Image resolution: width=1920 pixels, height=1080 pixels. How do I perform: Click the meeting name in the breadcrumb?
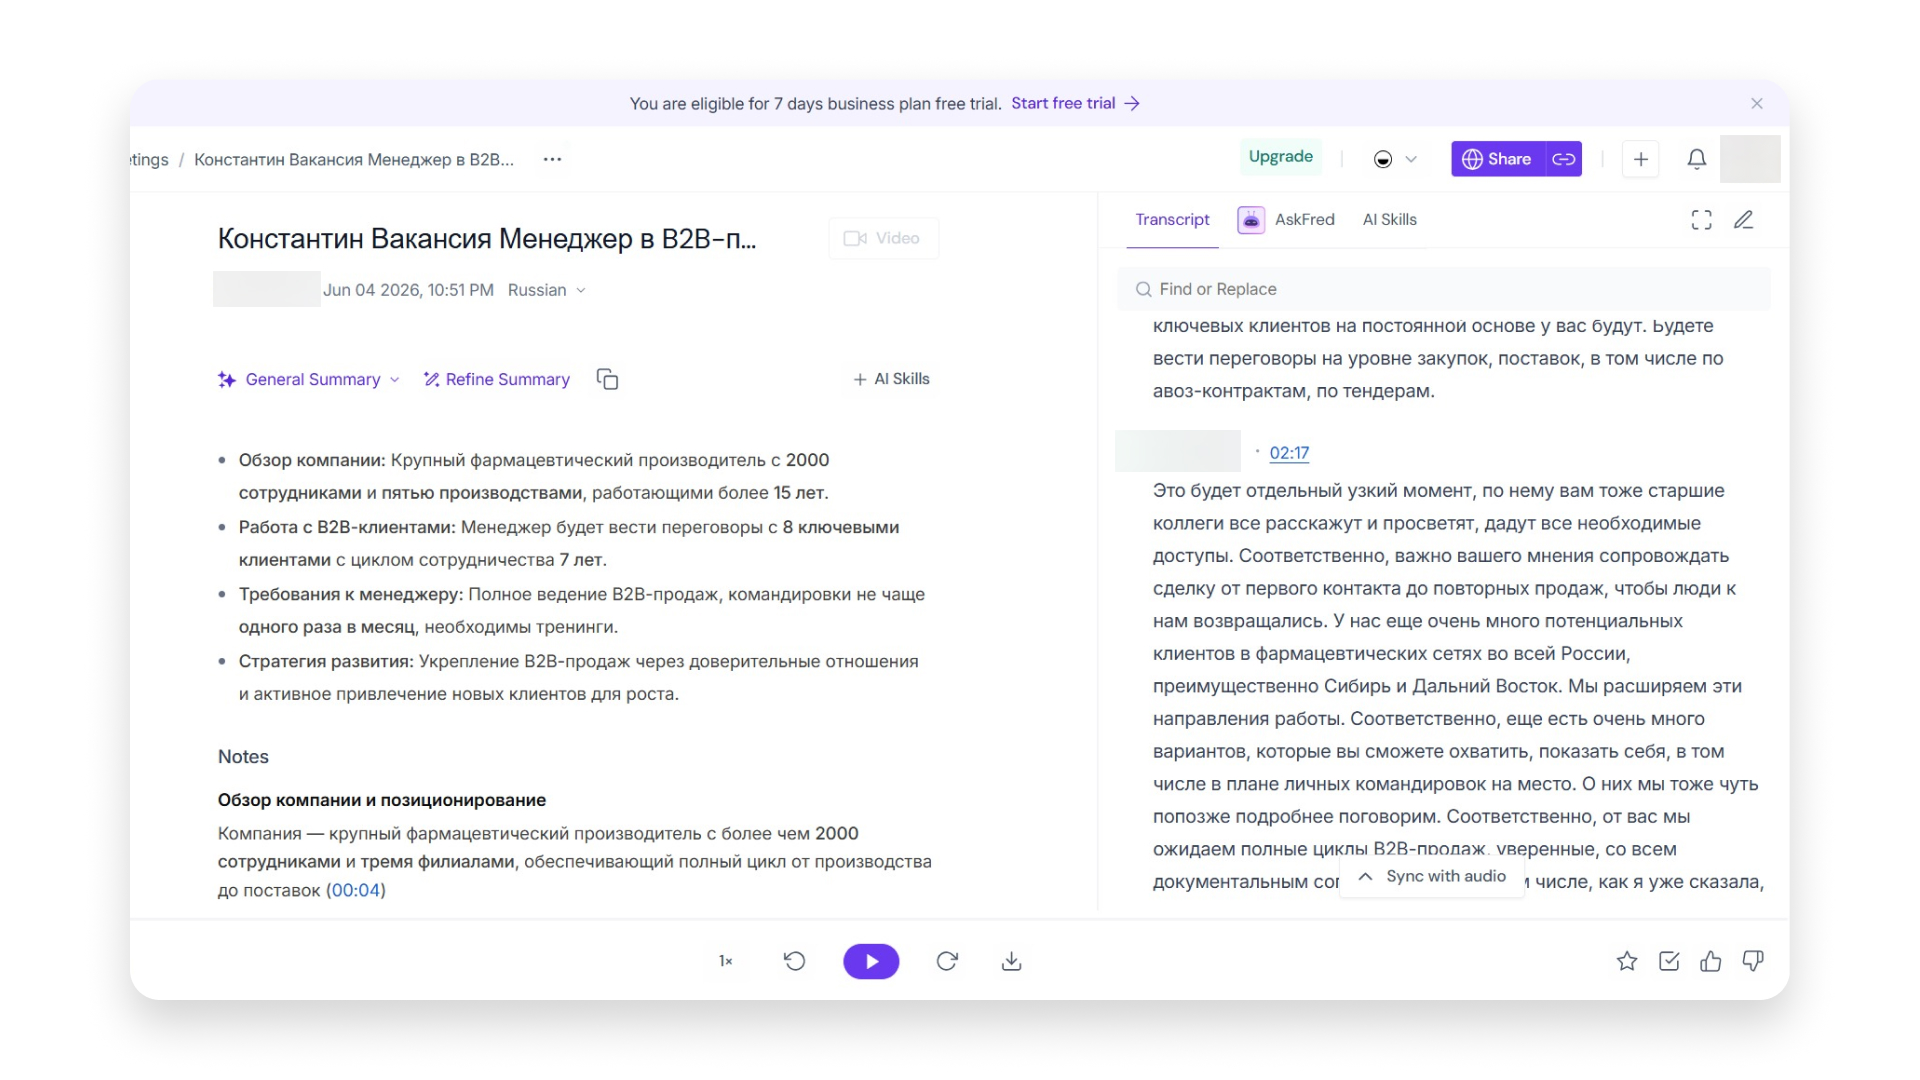pyautogui.click(x=354, y=159)
